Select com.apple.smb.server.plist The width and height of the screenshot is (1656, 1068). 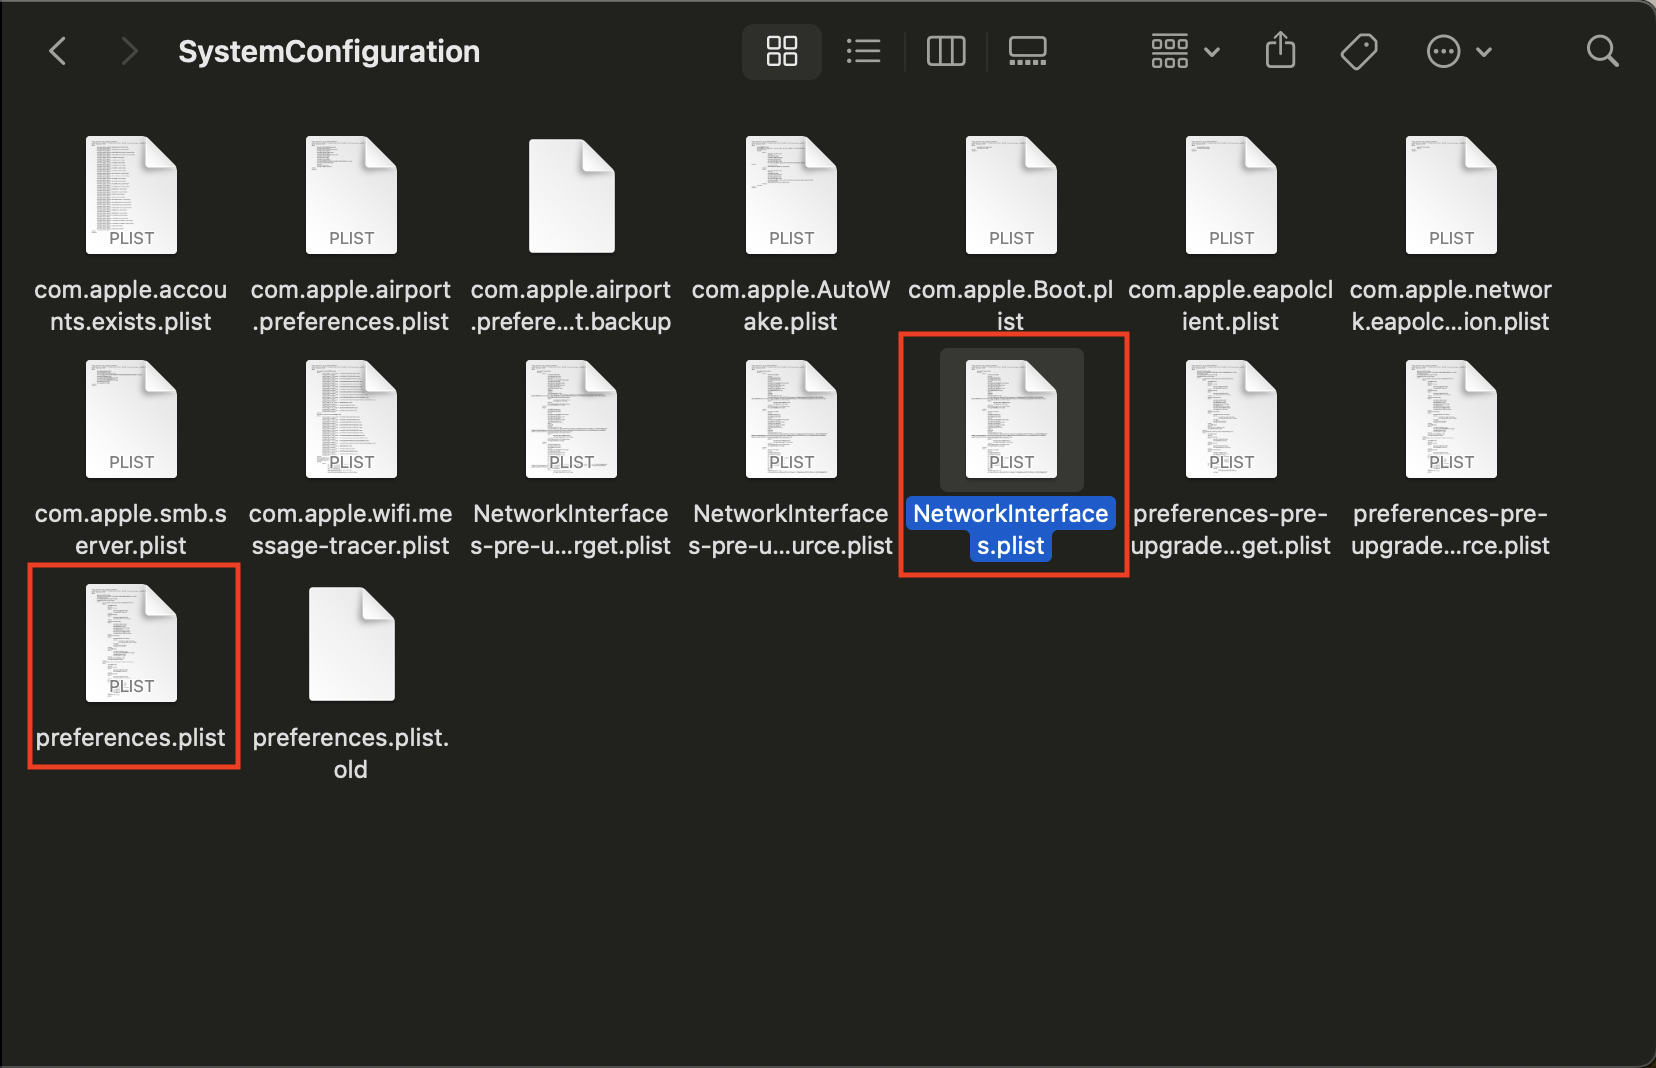click(131, 419)
